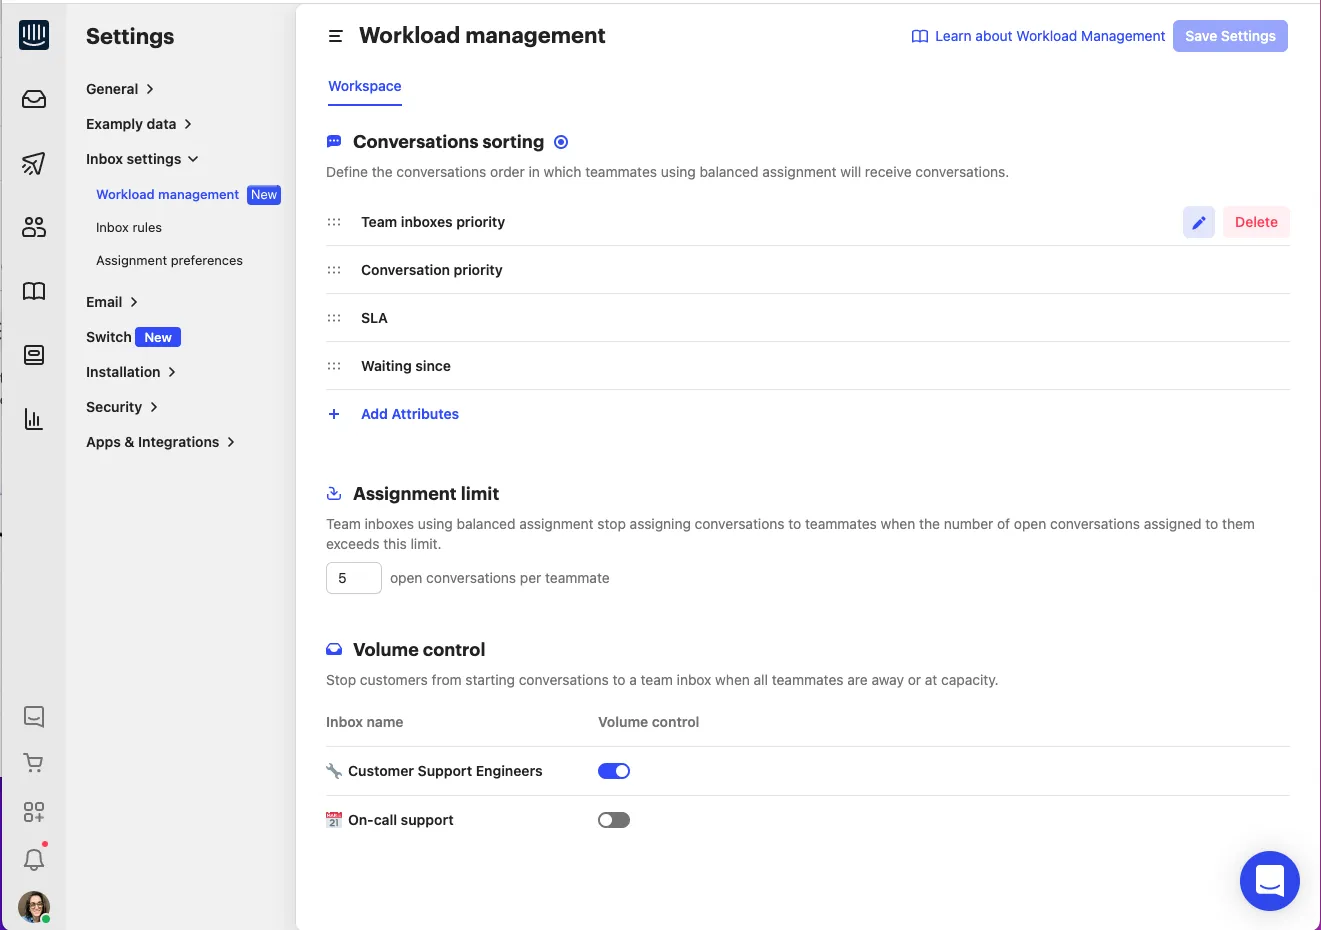Open the shopping cart icon
1321x930 pixels.
34,764
